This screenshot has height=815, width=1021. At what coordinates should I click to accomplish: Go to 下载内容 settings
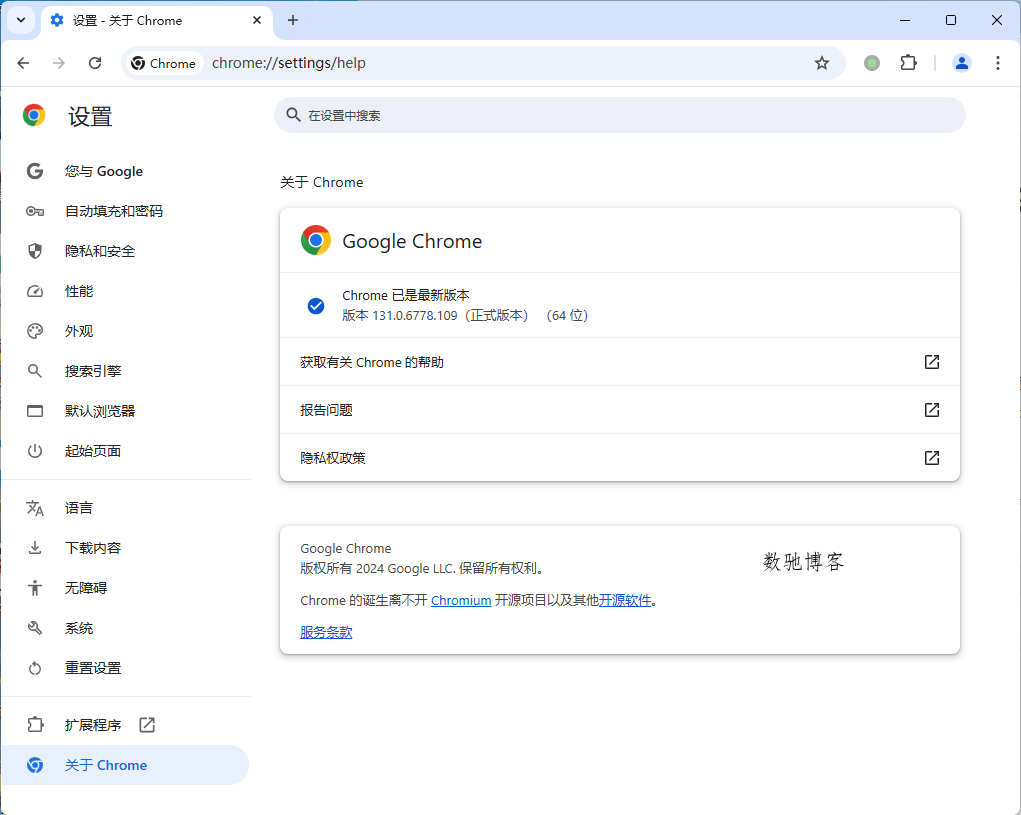(x=126, y=548)
